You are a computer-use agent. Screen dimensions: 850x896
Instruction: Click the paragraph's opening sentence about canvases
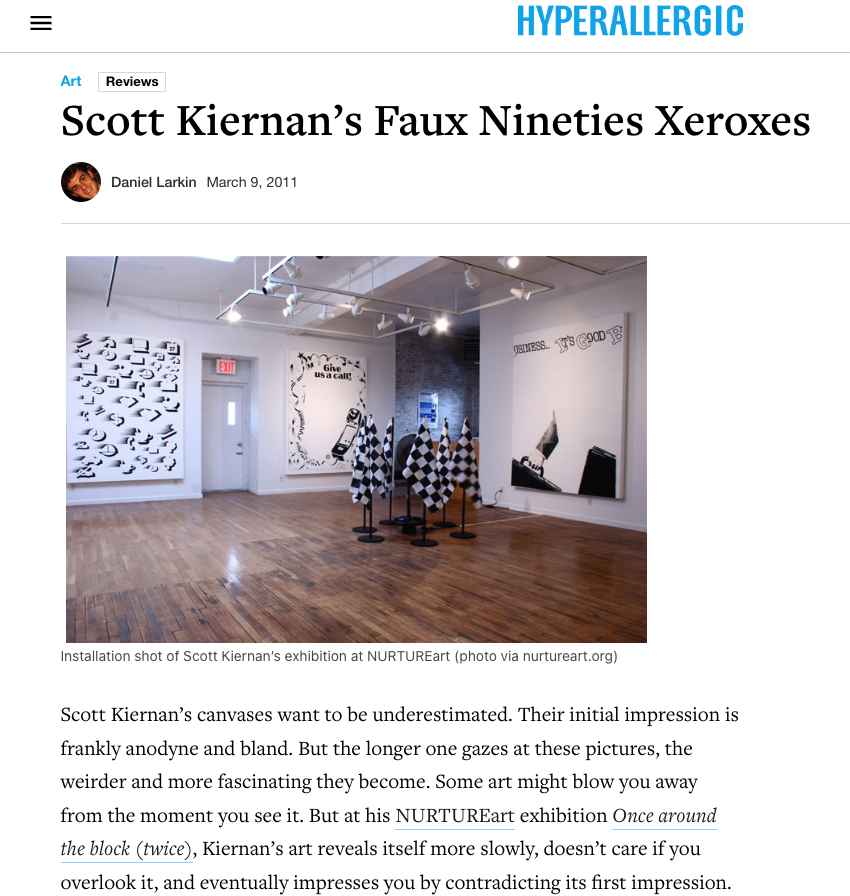[286, 714]
